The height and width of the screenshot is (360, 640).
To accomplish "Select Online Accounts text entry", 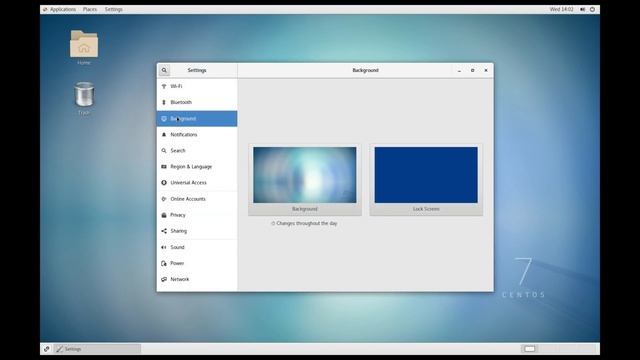I will tap(188, 199).
